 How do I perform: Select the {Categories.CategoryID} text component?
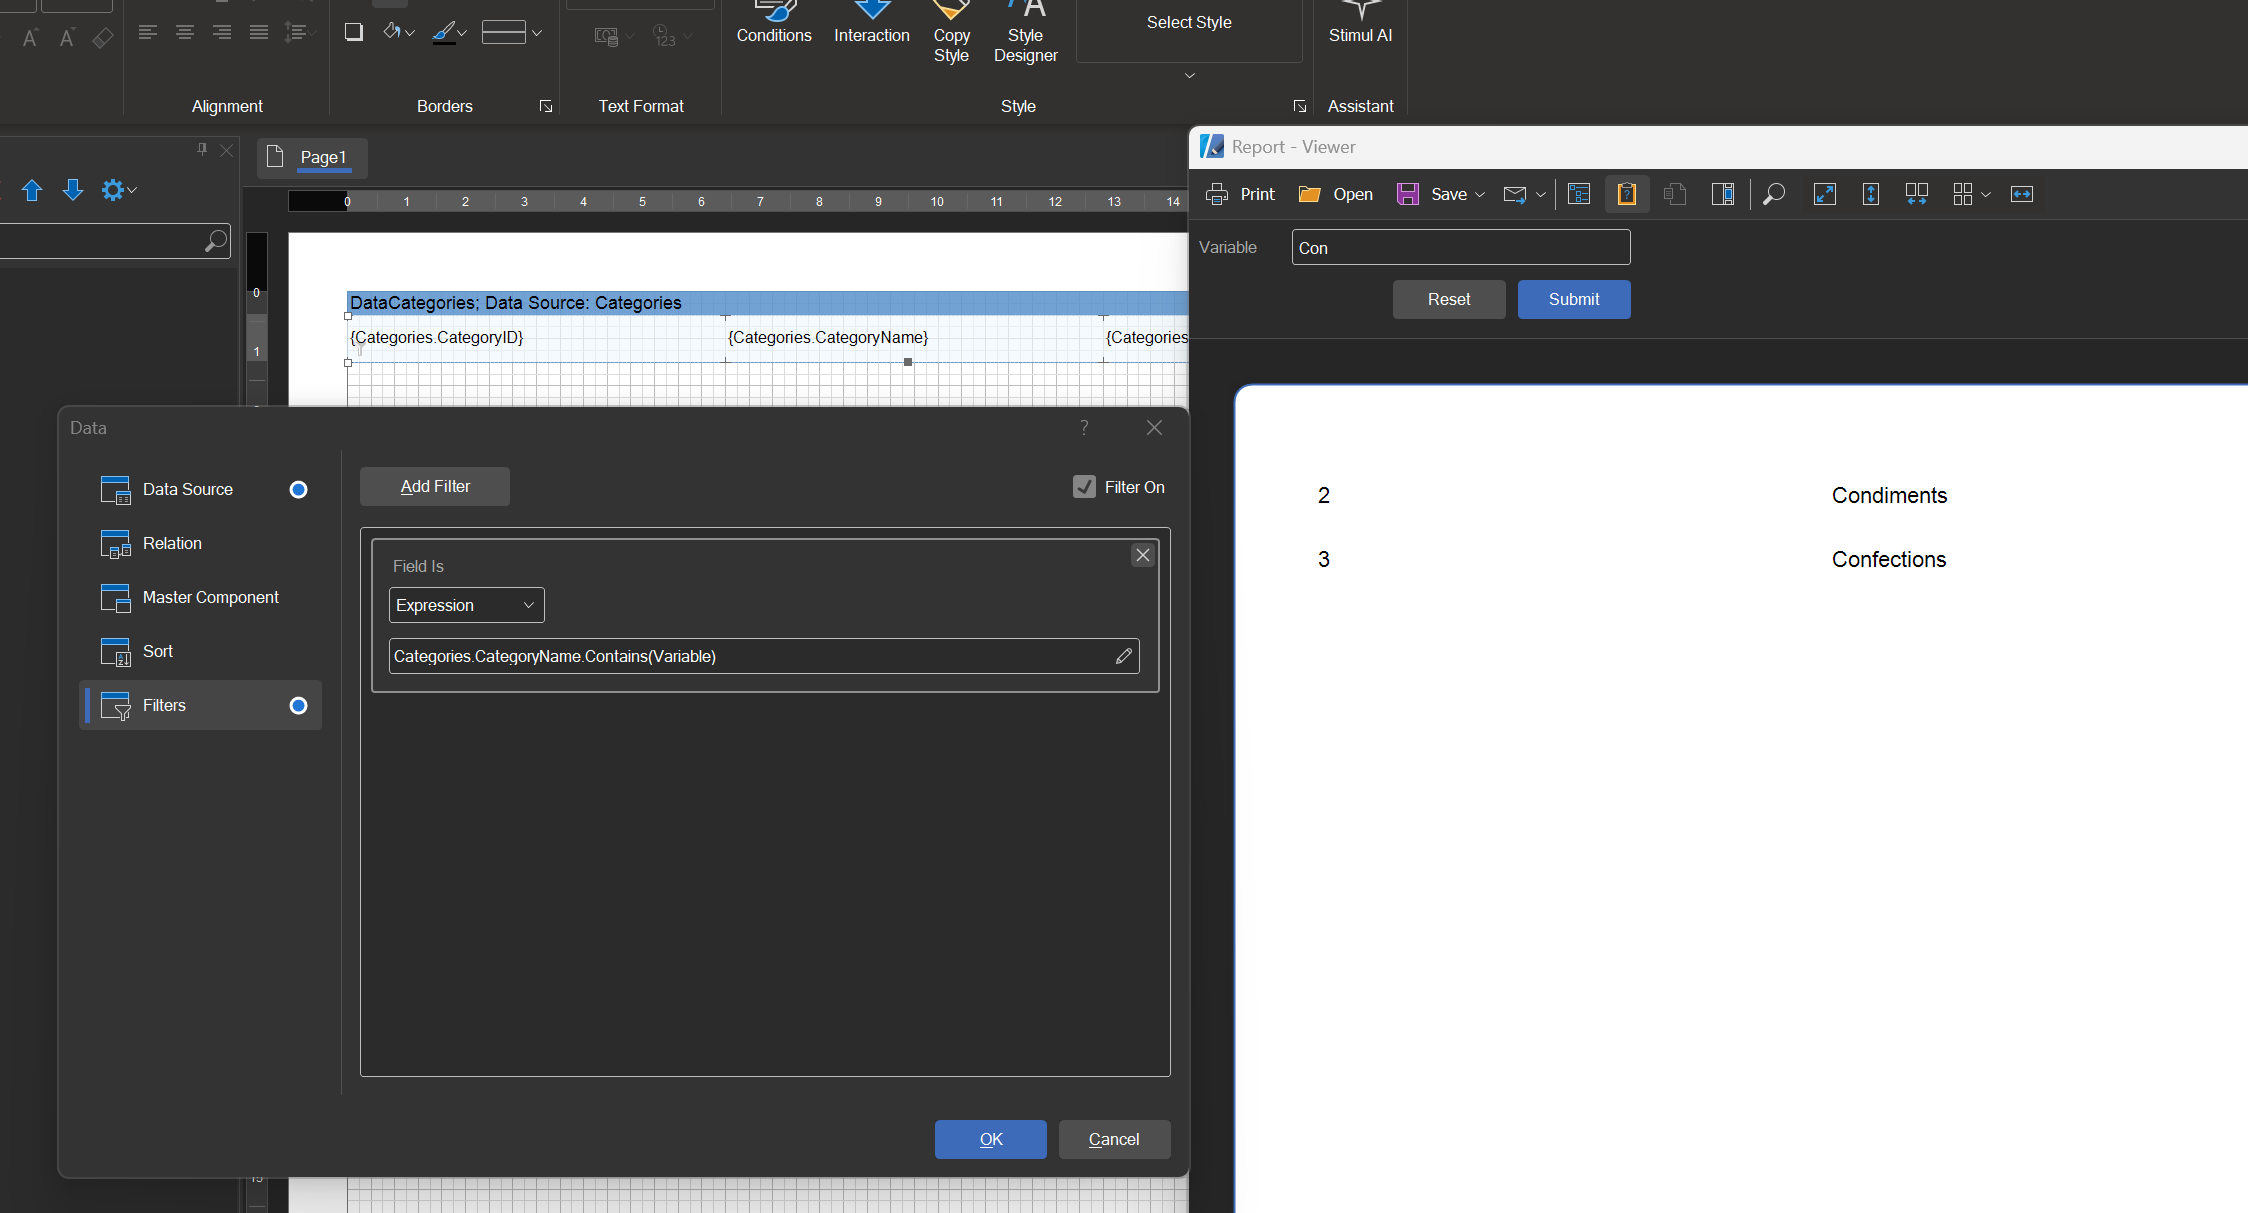click(536, 338)
